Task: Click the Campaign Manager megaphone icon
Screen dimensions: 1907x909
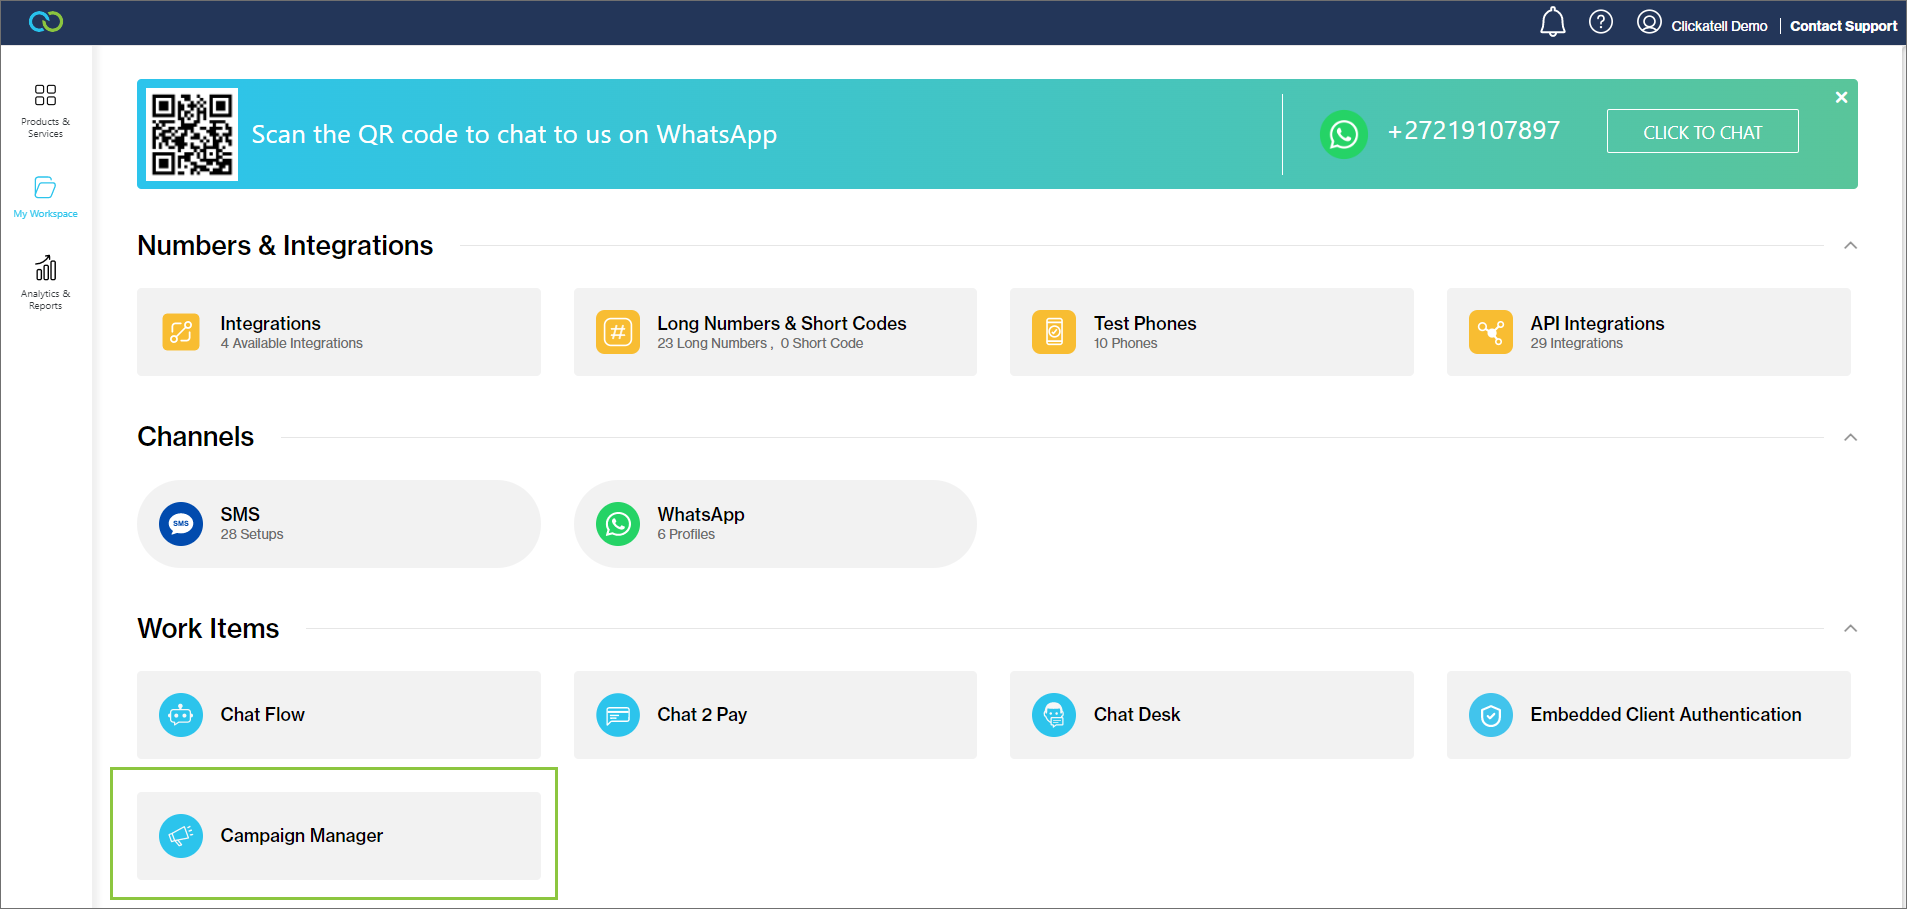Action: 181,836
